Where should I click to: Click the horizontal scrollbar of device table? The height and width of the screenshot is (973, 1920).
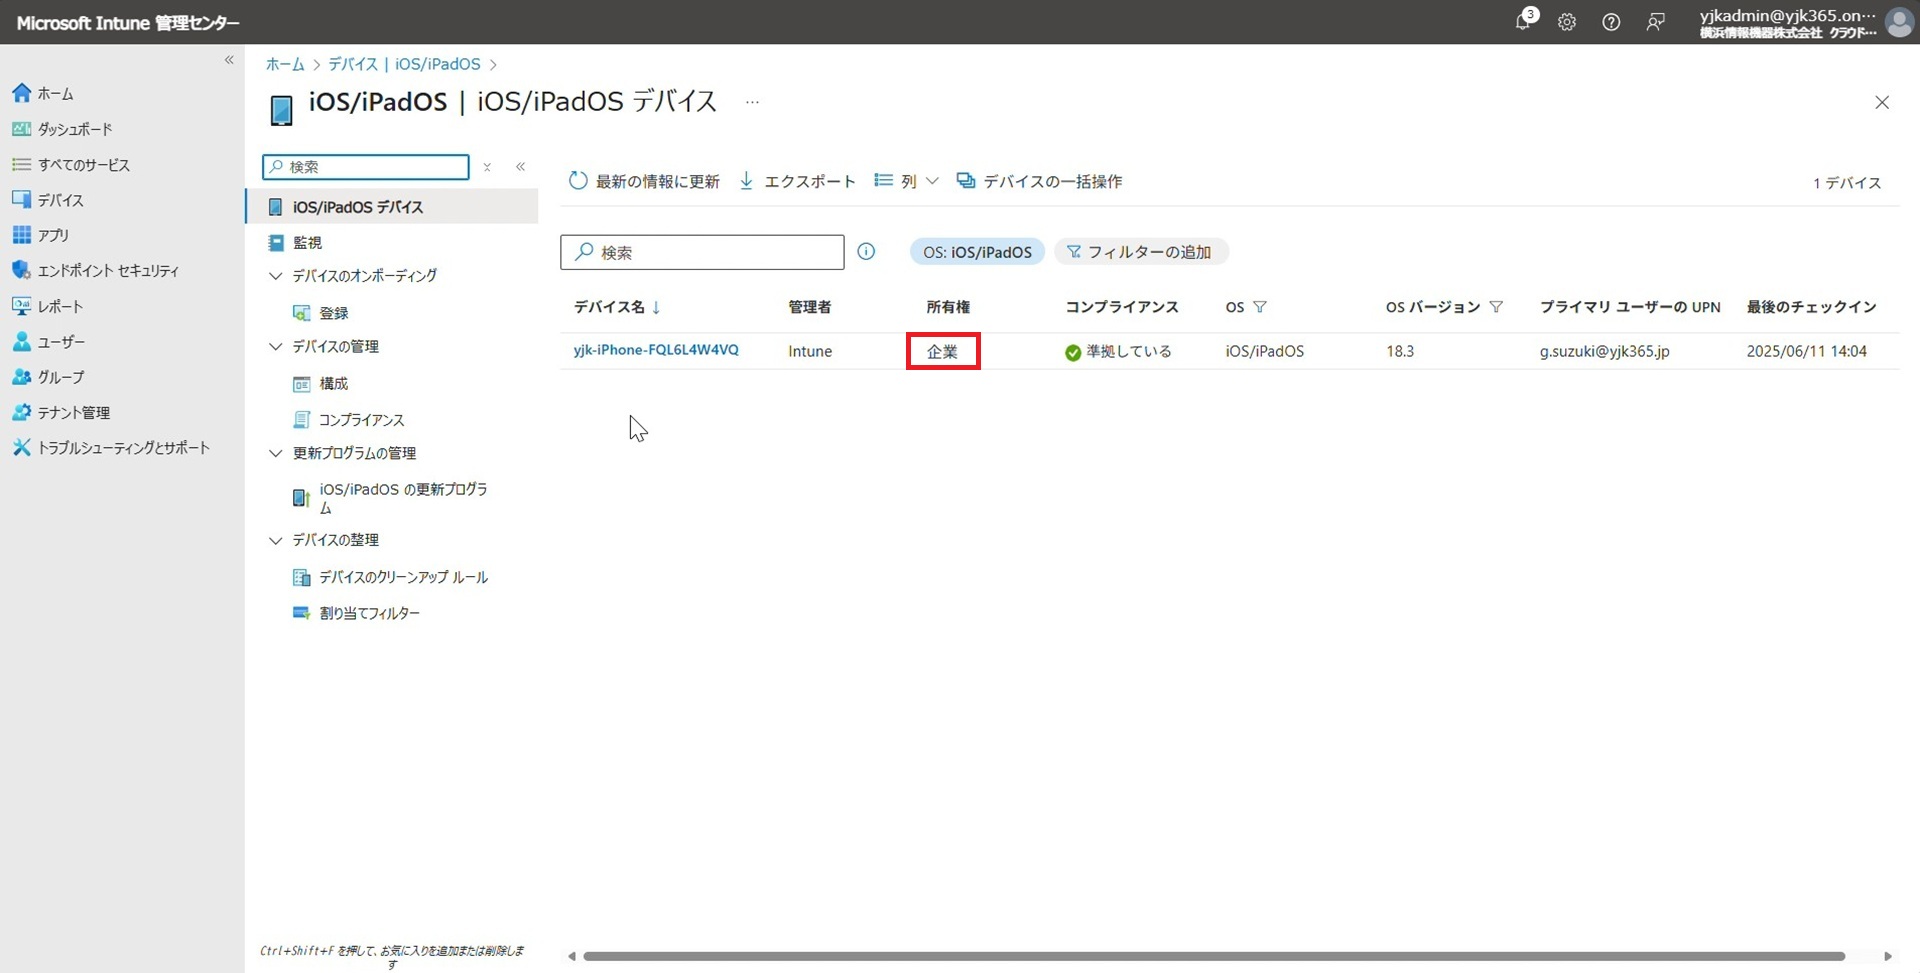pos(1214,956)
